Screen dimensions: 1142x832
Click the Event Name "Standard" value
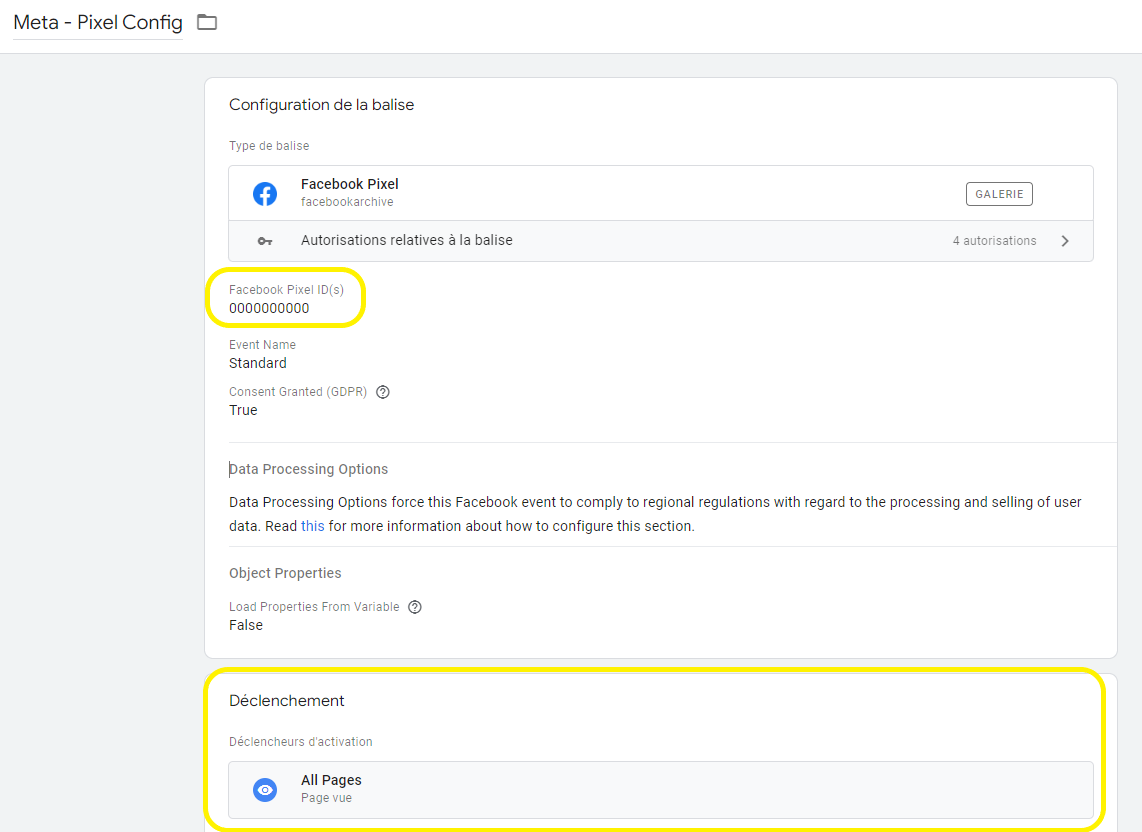[257, 363]
